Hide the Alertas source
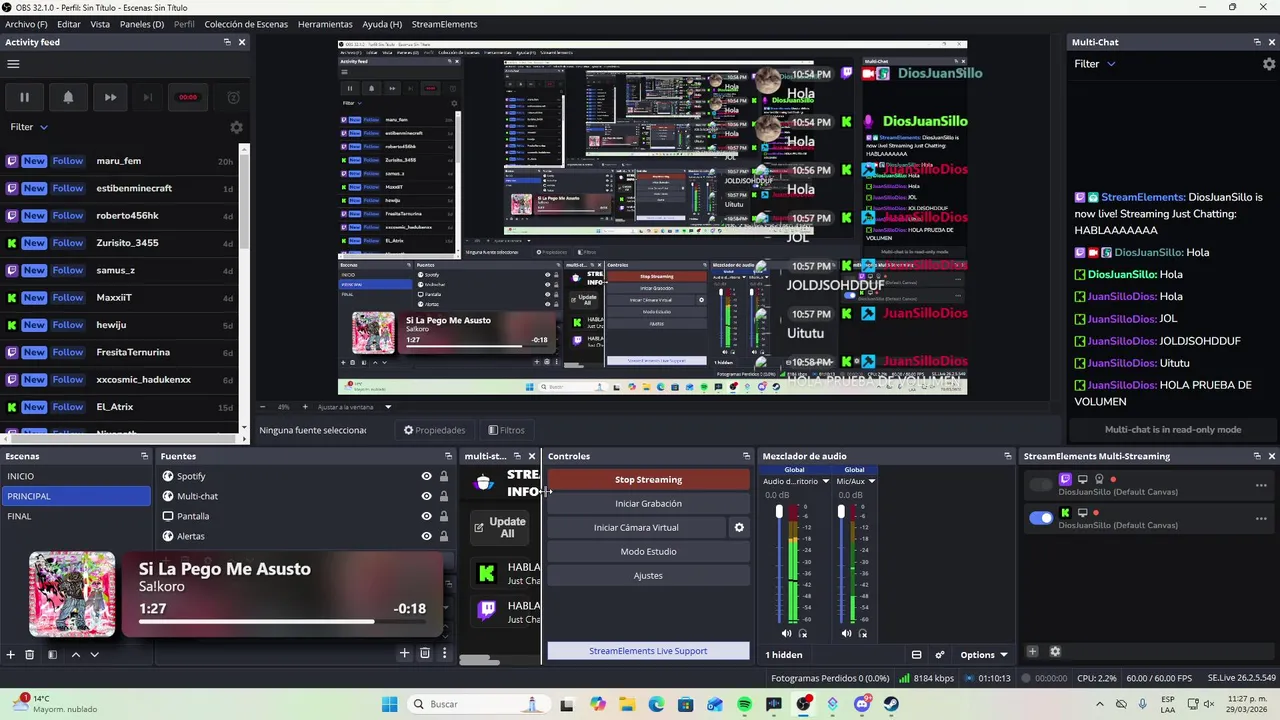Image resolution: width=1280 pixels, height=720 pixels. [426, 536]
